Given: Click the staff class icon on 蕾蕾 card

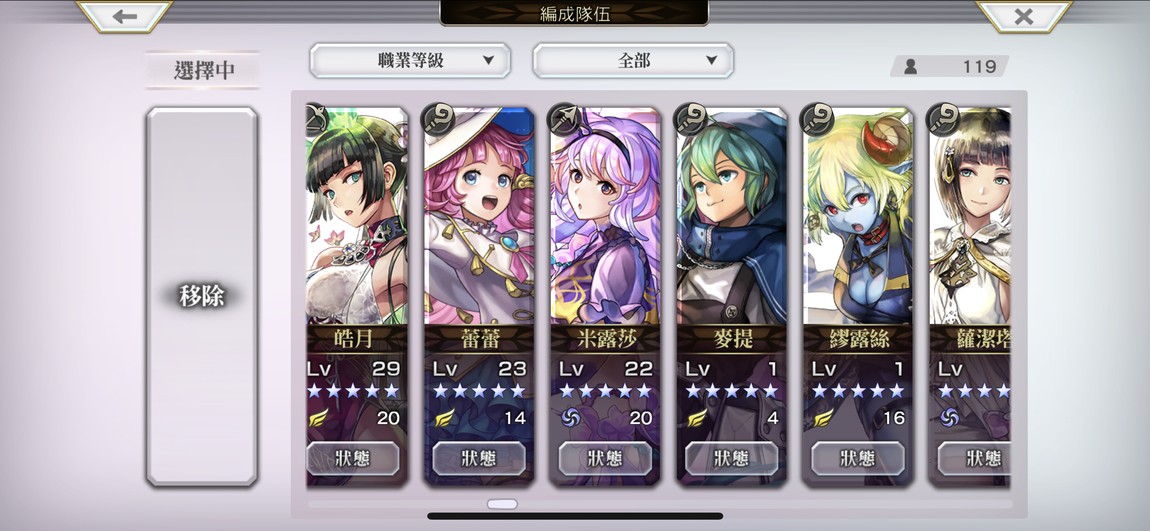Looking at the screenshot, I should (x=438, y=118).
